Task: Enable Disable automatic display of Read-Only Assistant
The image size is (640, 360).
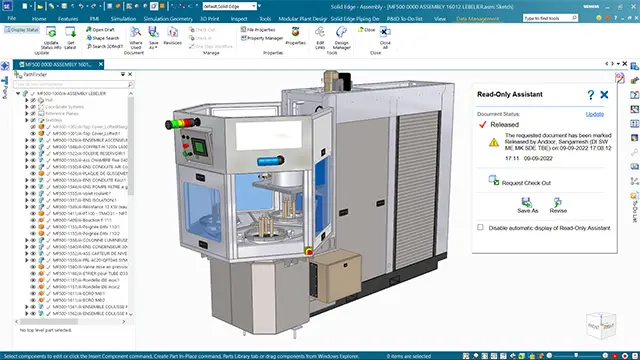Action: (480, 227)
